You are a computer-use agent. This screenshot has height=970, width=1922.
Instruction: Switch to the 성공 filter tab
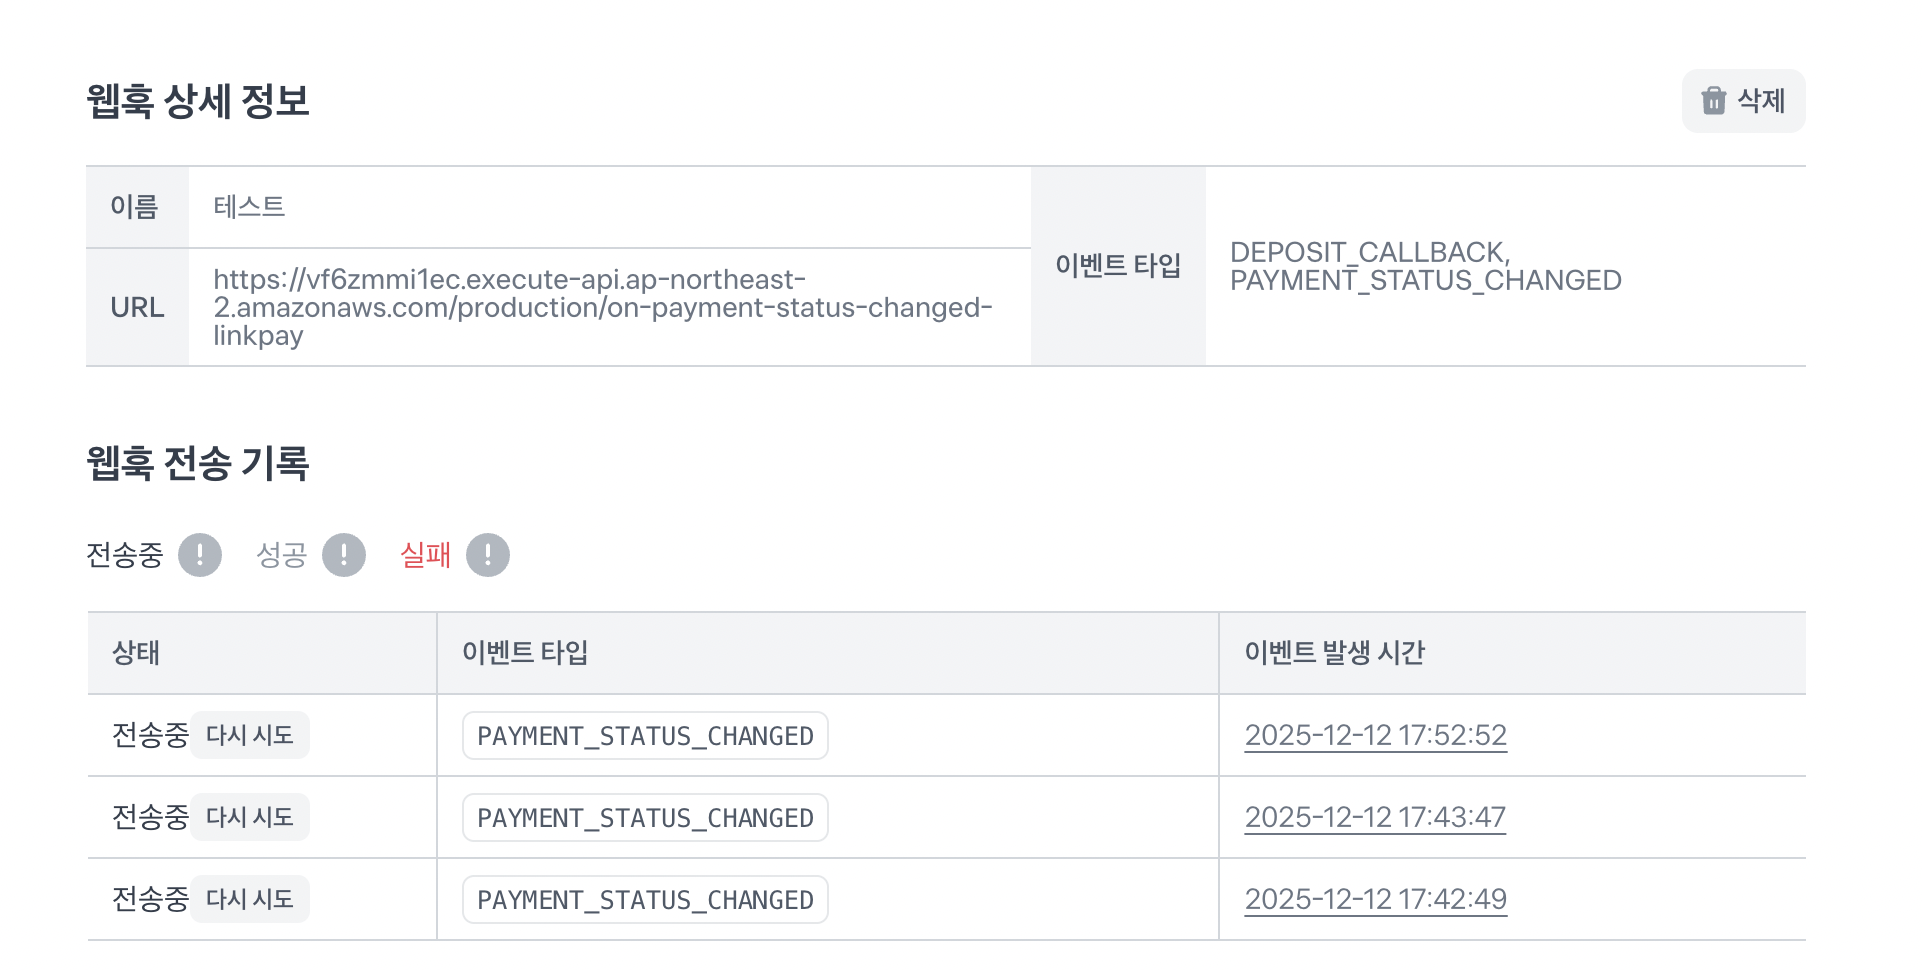(x=281, y=555)
